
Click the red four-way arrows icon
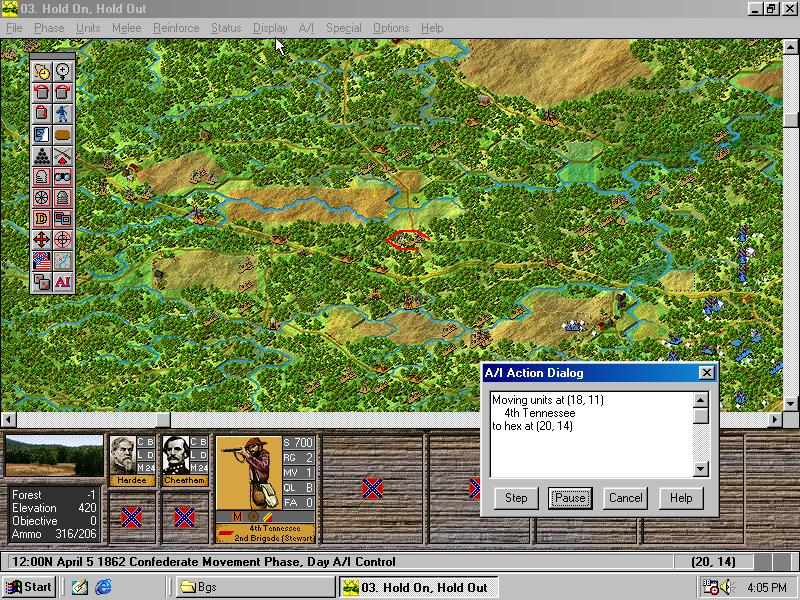point(42,240)
